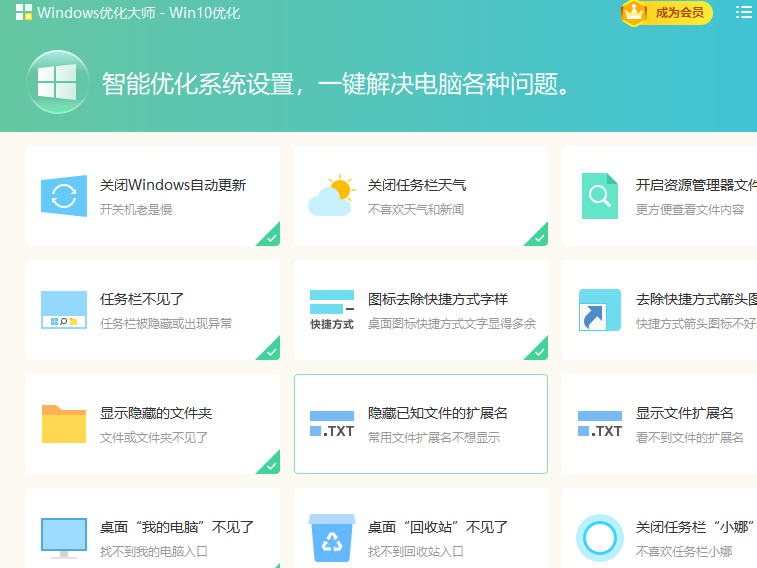Select 桌面"回收站"不见了 title text

[x=438, y=526]
